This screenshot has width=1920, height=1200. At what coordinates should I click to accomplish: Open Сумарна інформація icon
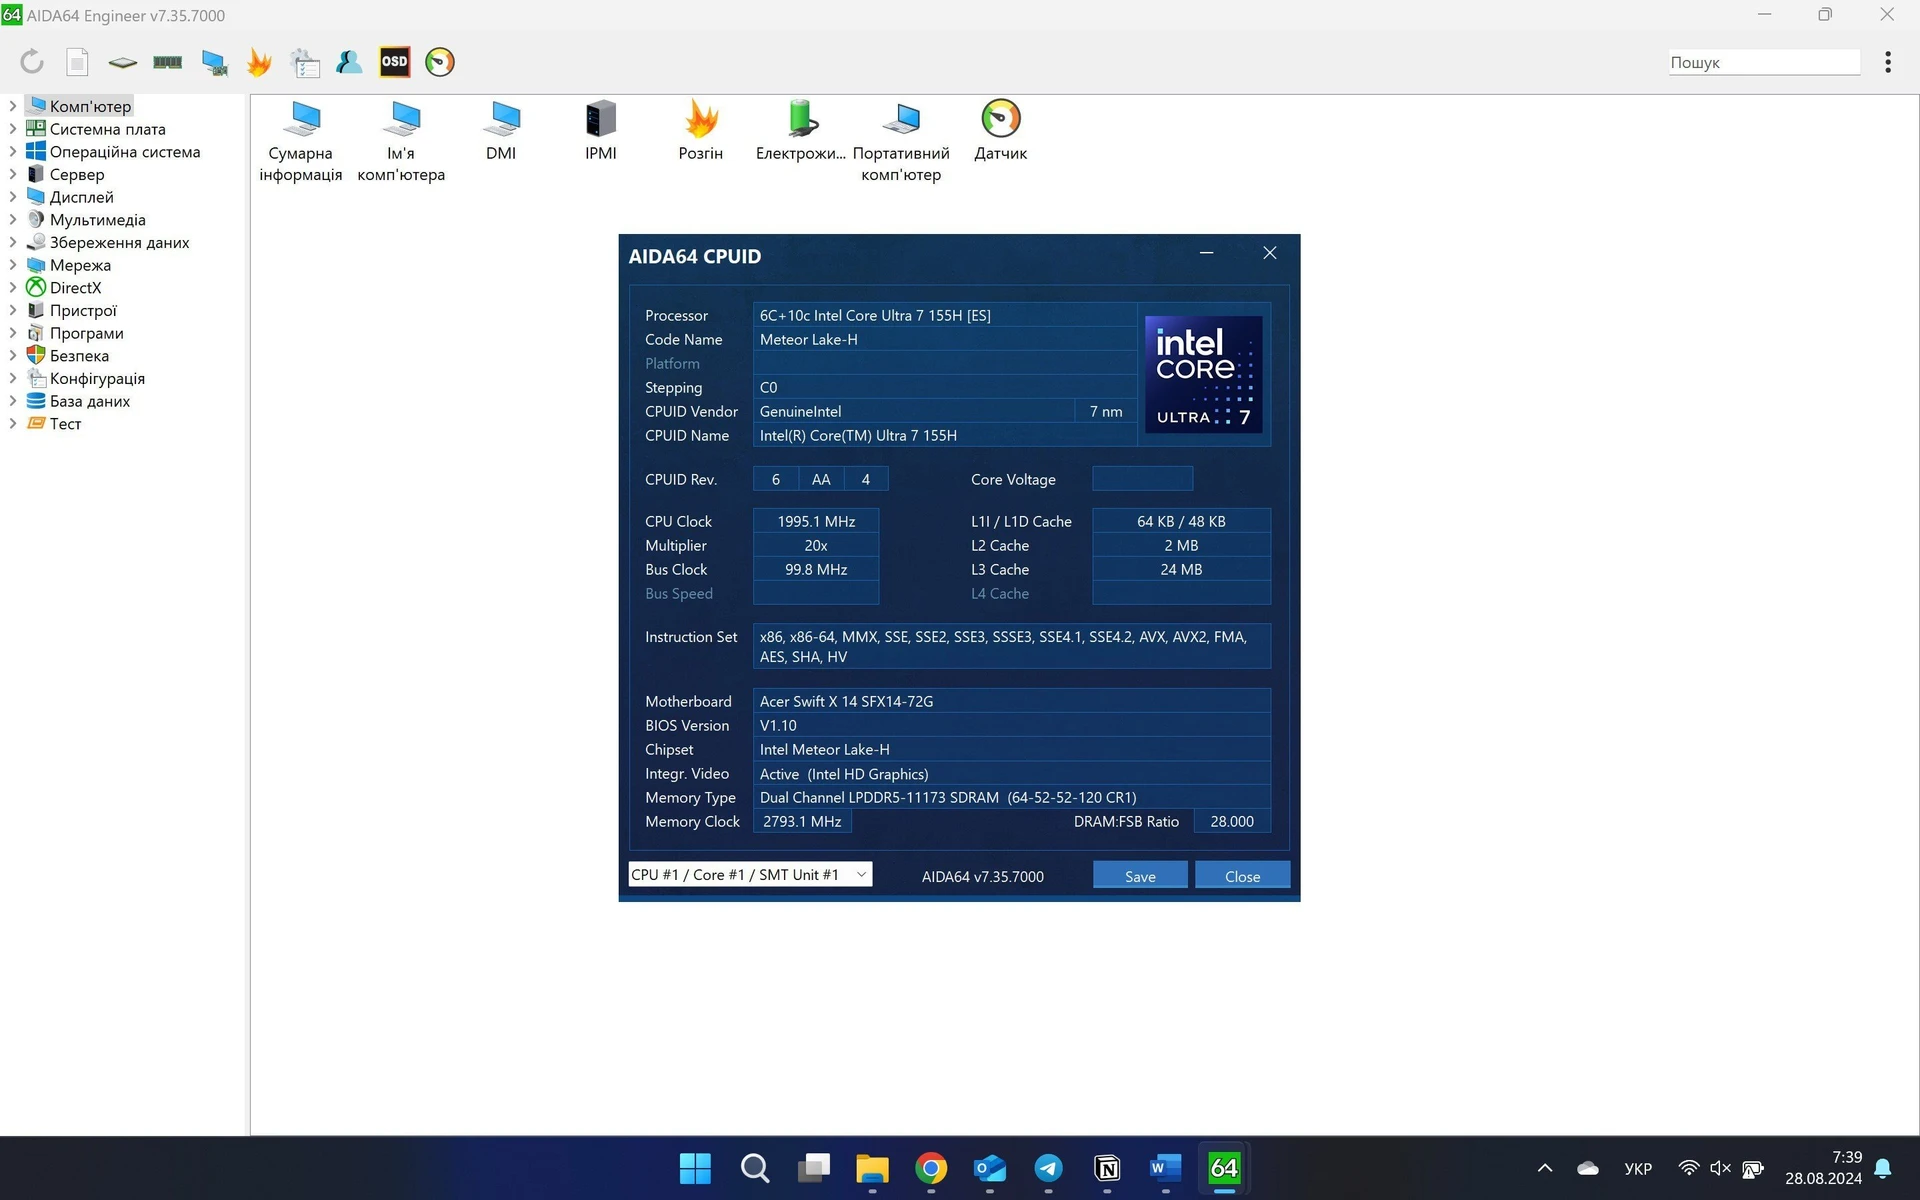tap(300, 141)
